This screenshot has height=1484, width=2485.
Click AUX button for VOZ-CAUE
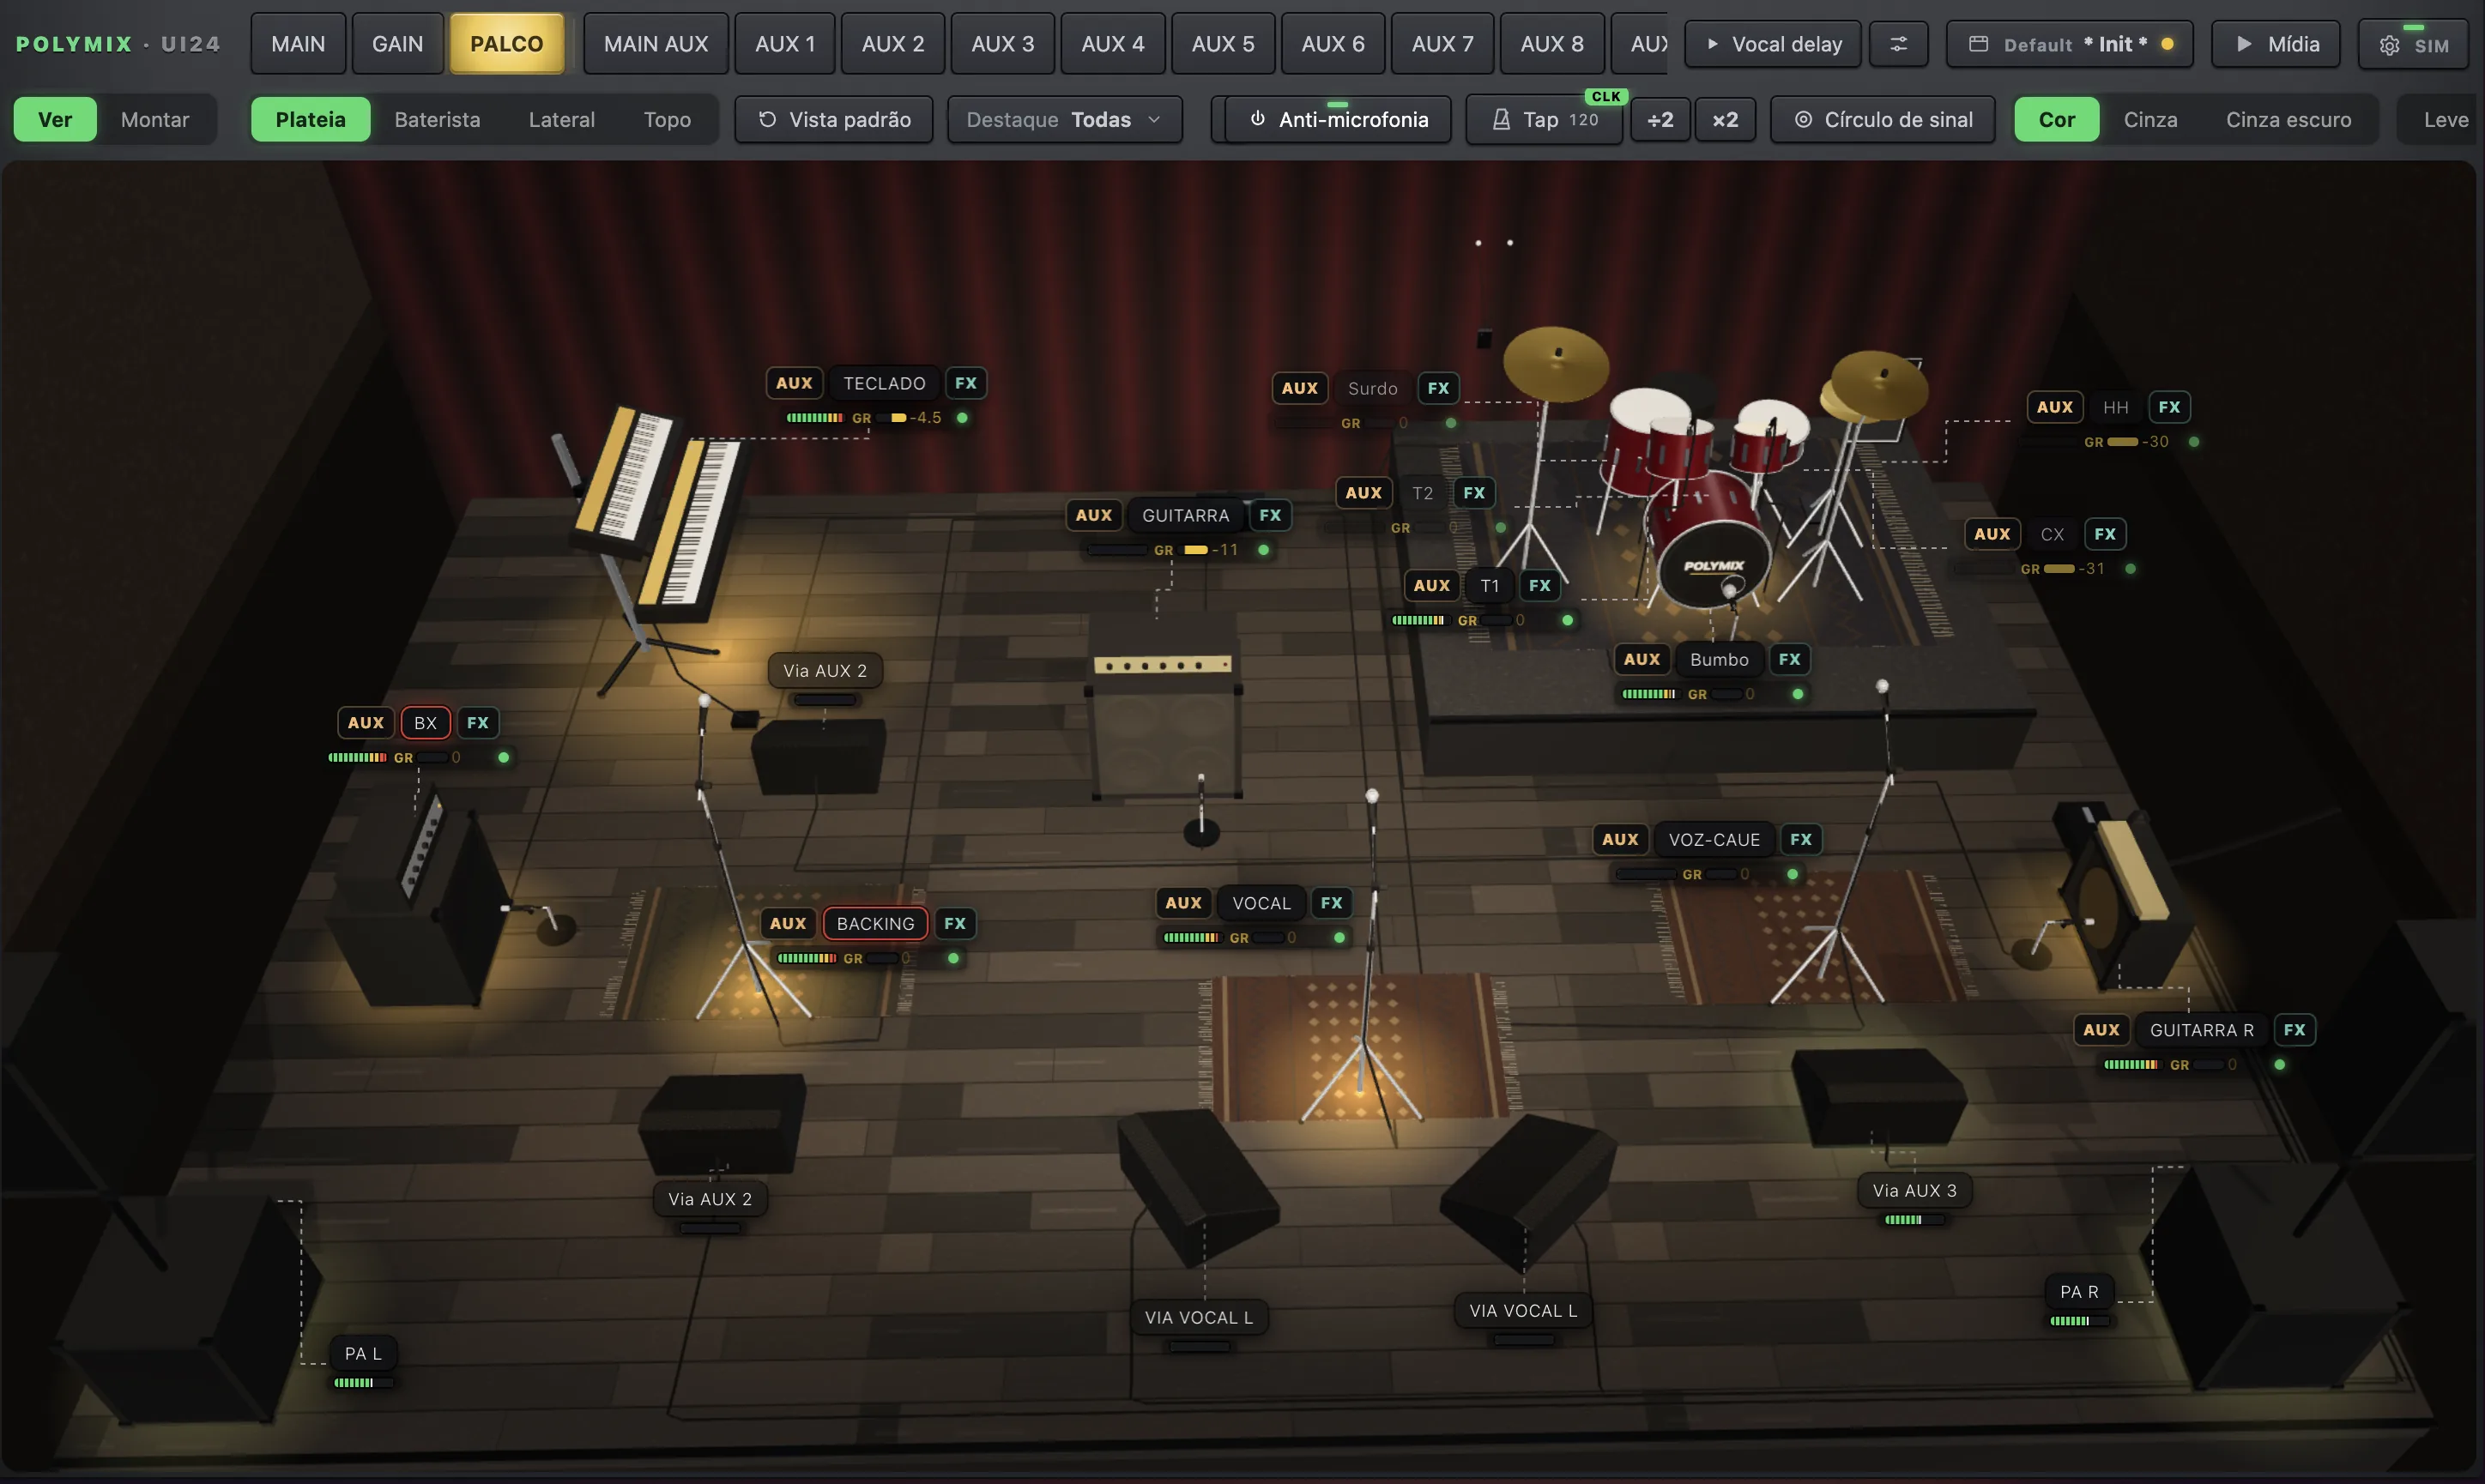coord(1619,839)
